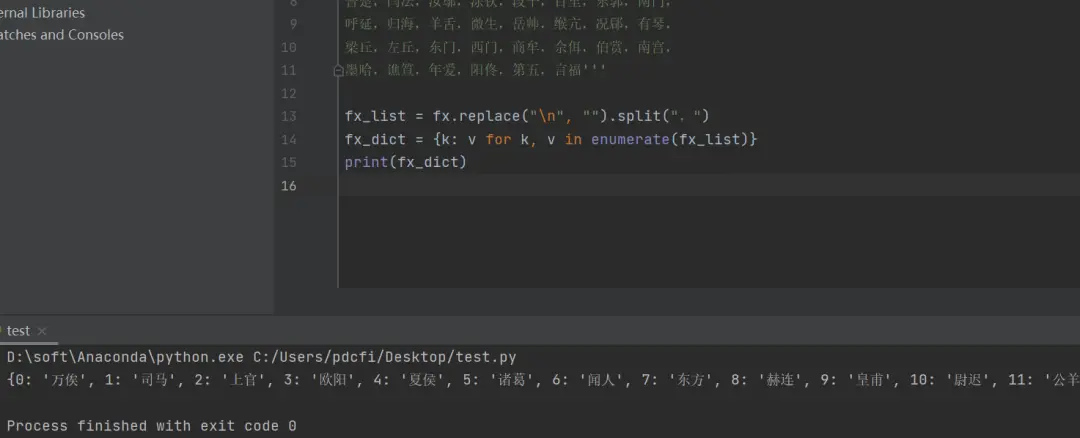Viewport: 1080px width, 438px height.
Task: Open the C:/Users/pdcfi/Desktop/test.py console link
Action: point(385,357)
